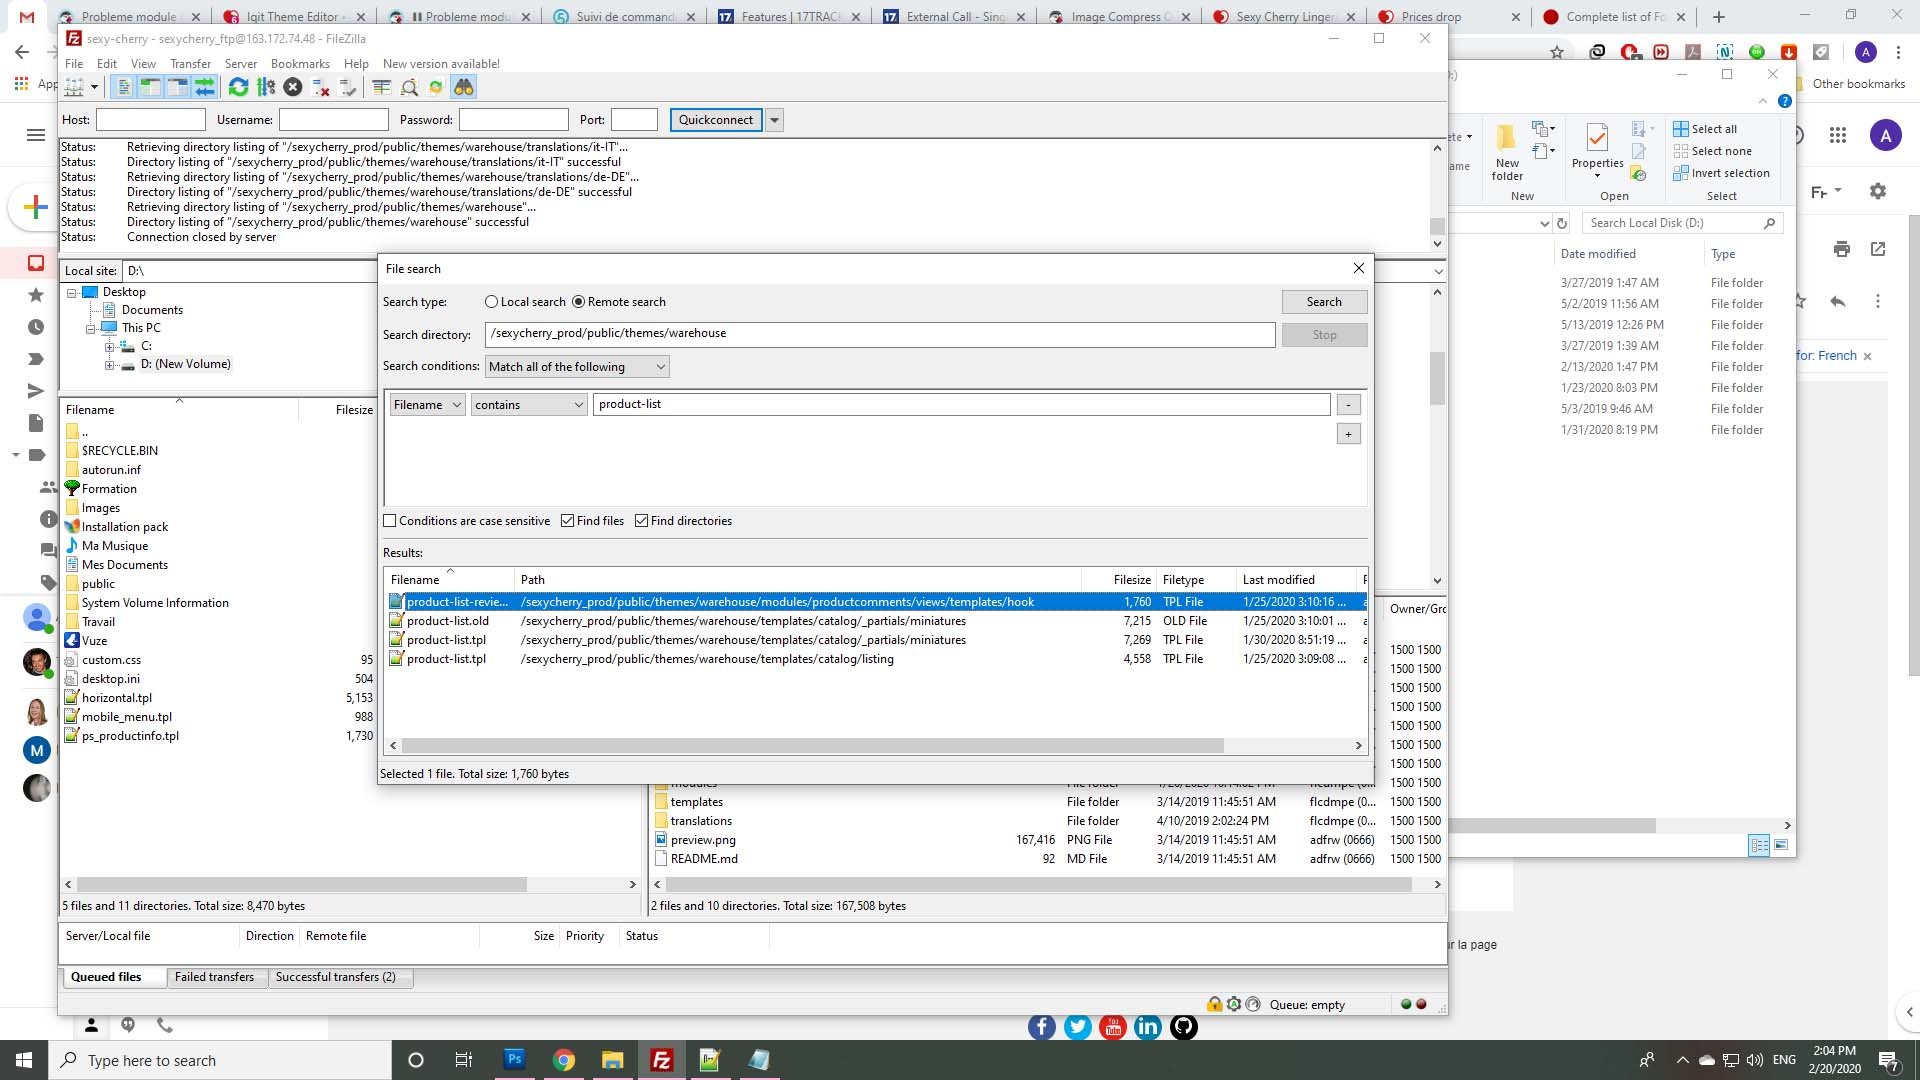Toggle message log display icon
Viewport: 1920px width, 1080px height.
pyautogui.click(x=123, y=88)
